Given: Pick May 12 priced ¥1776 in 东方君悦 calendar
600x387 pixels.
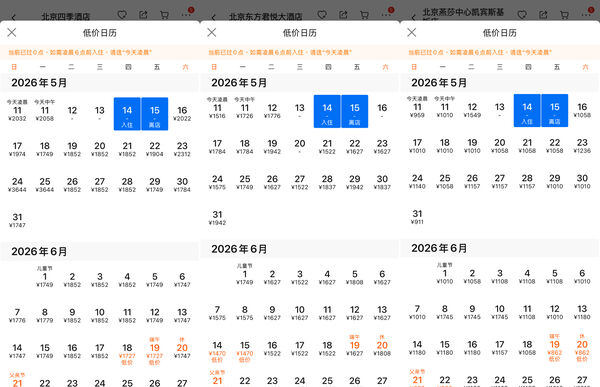Looking at the screenshot, I should pyautogui.click(x=272, y=111).
